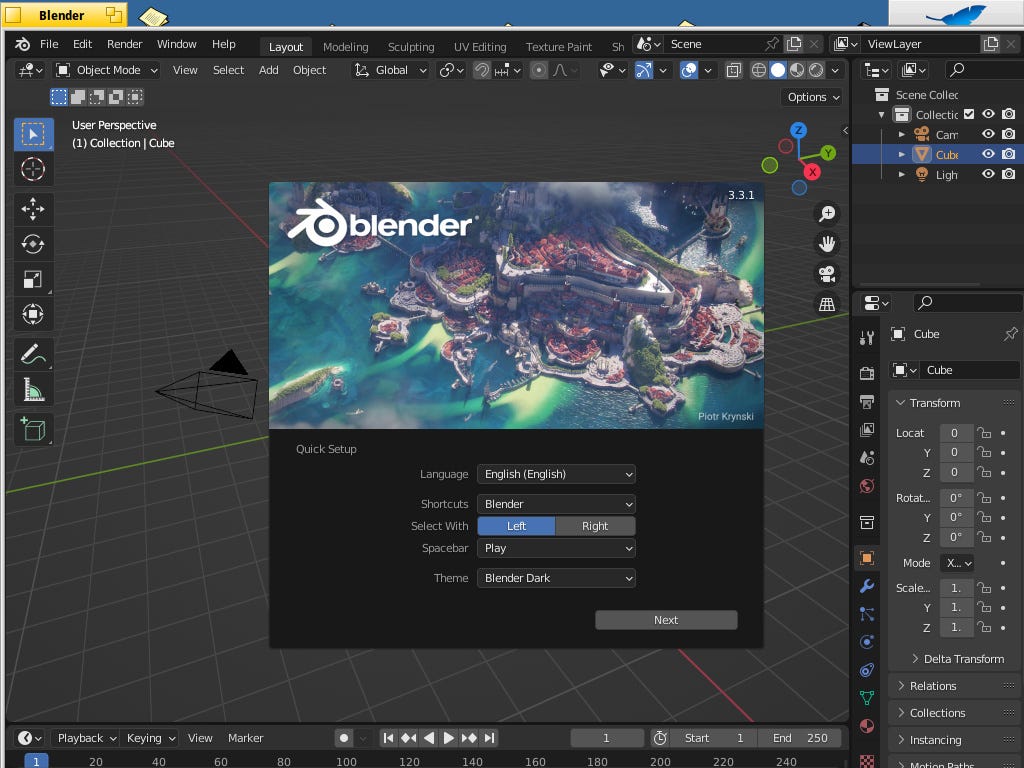Select the Move tool
Screen dimensions: 1024x768
point(33,209)
